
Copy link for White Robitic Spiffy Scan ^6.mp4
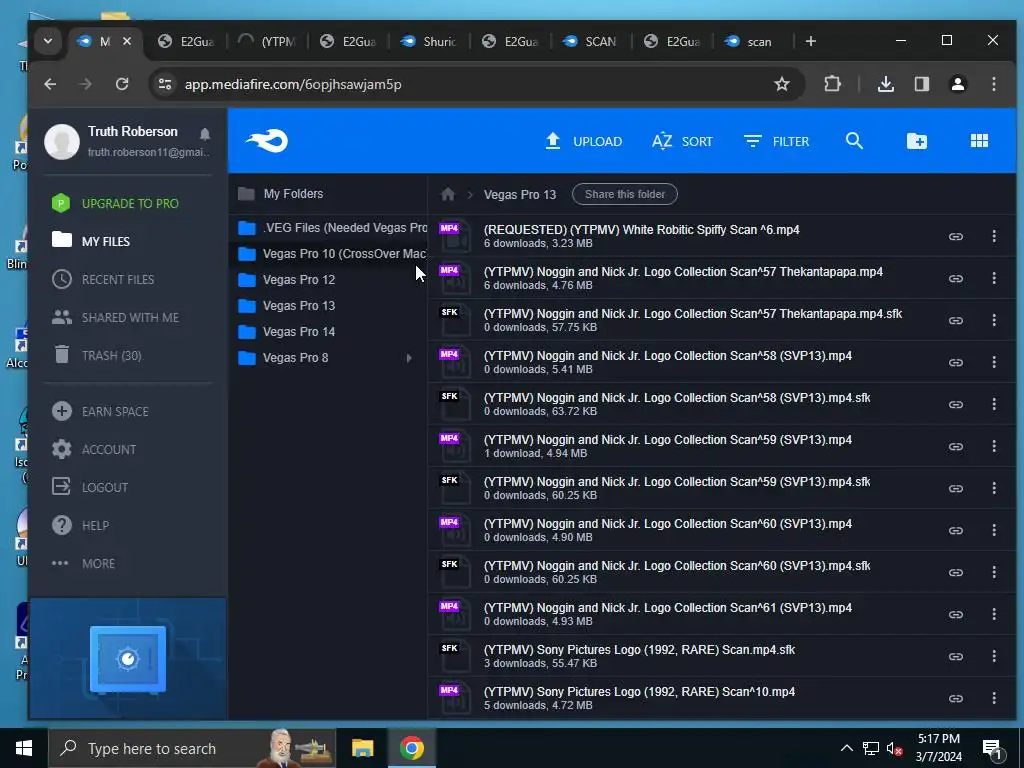(x=955, y=236)
